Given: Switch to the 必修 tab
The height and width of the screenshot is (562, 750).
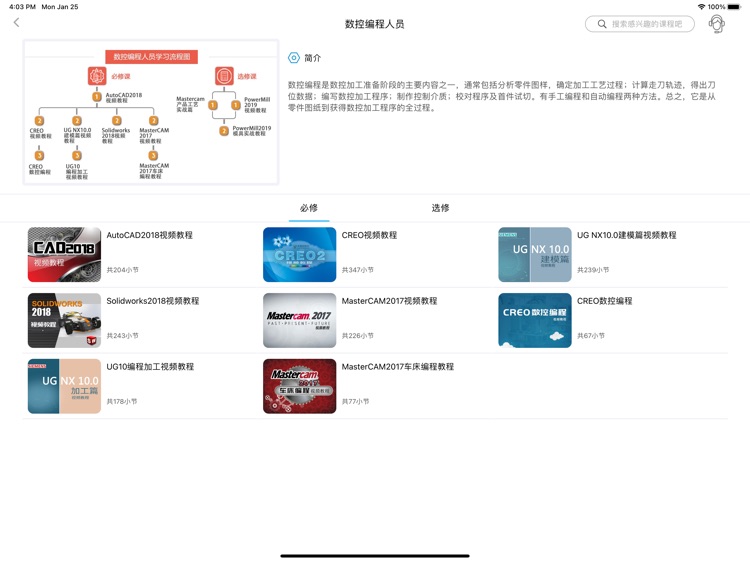Looking at the screenshot, I should (309, 208).
